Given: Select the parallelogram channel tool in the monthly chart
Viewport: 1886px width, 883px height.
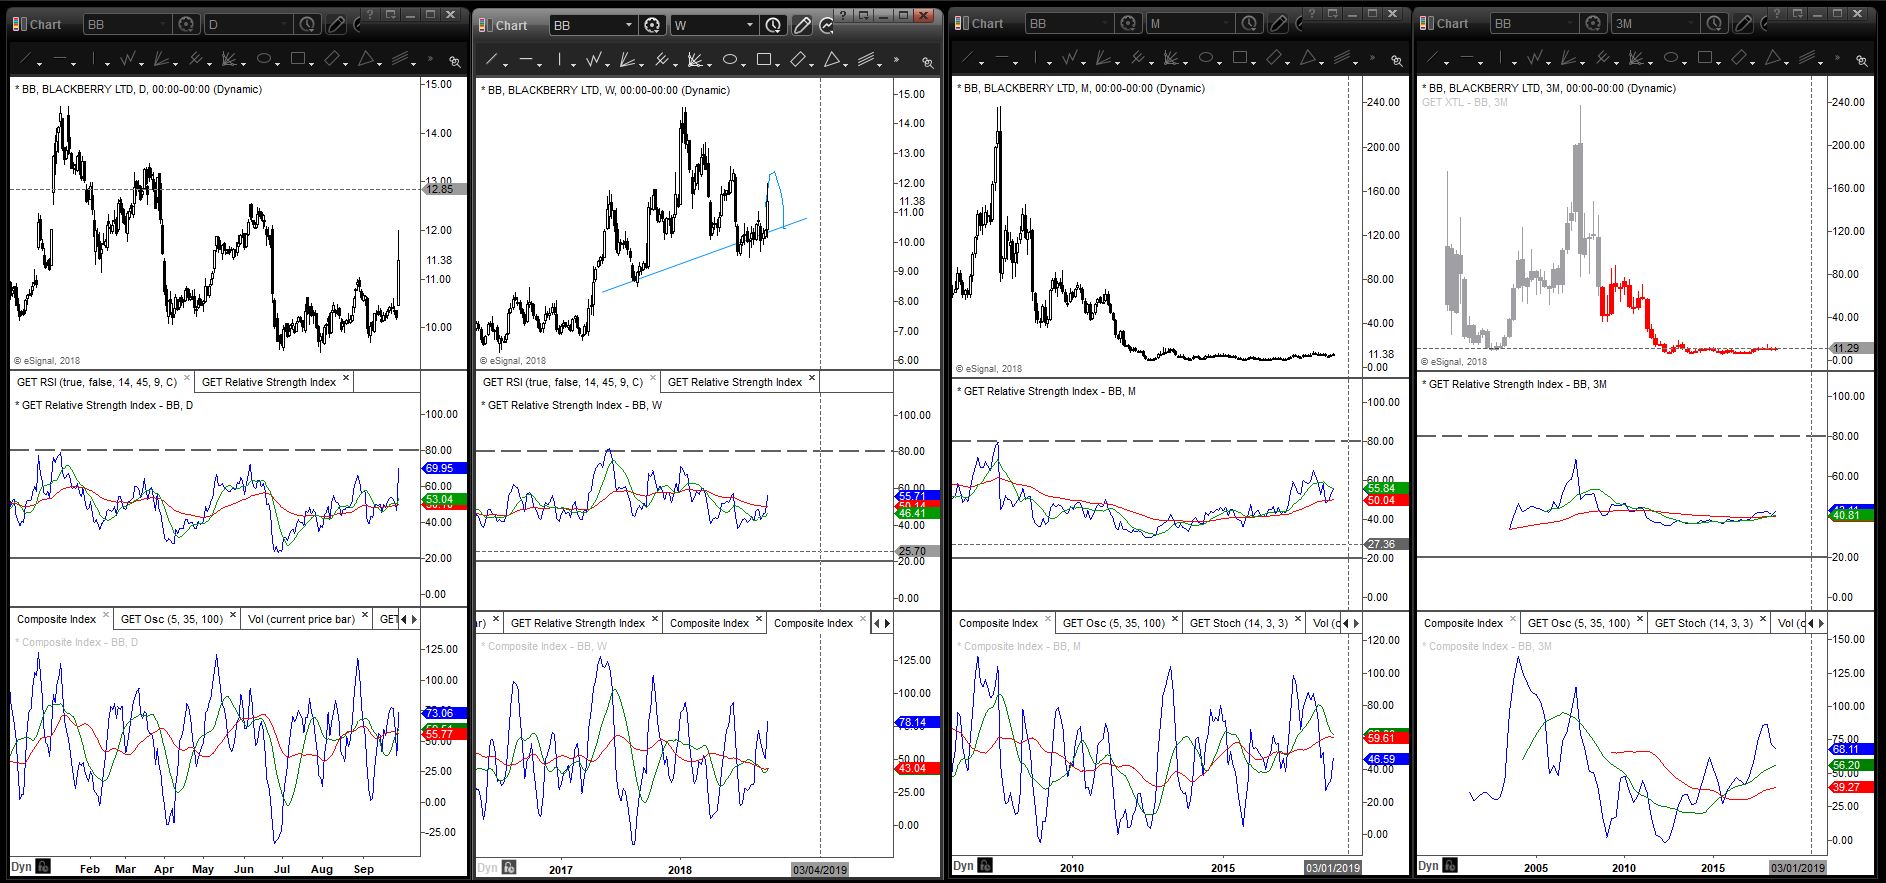Looking at the screenshot, I should tap(1274, 59).
